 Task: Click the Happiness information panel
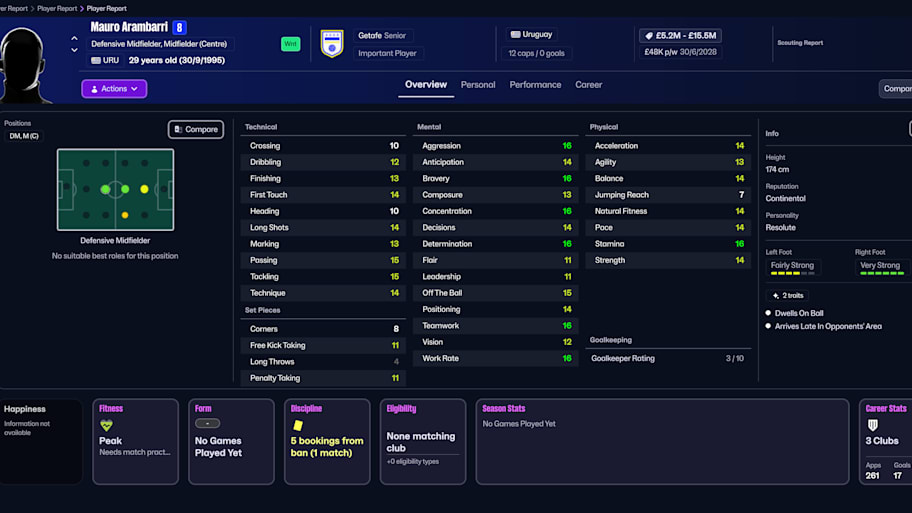pyautogui.click(x=41, y=441)
